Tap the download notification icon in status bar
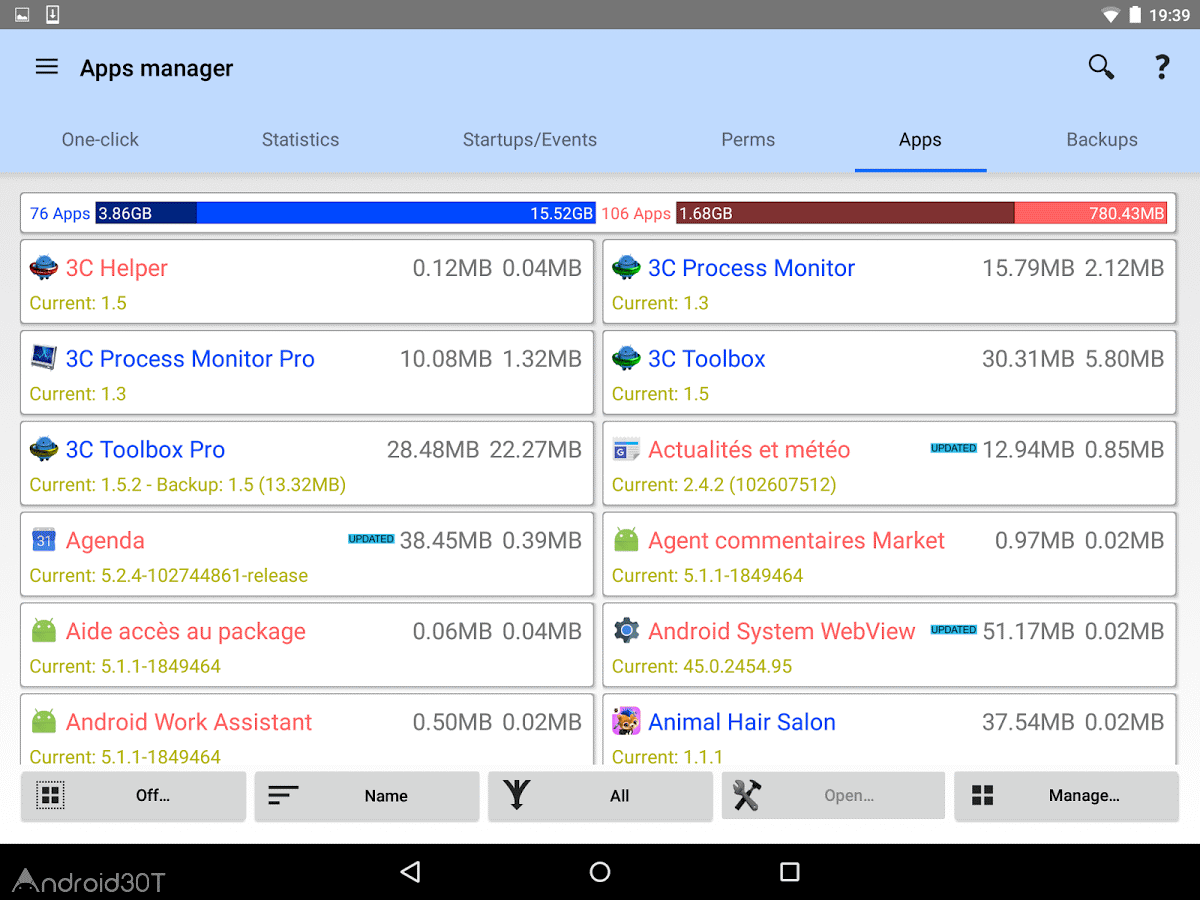 click(53, 14)
